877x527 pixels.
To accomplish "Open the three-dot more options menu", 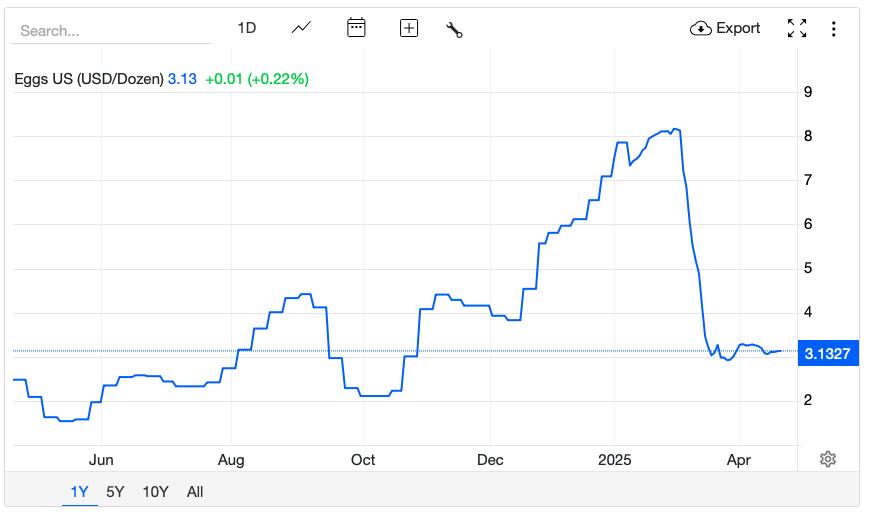I will (x=833, y=29).
